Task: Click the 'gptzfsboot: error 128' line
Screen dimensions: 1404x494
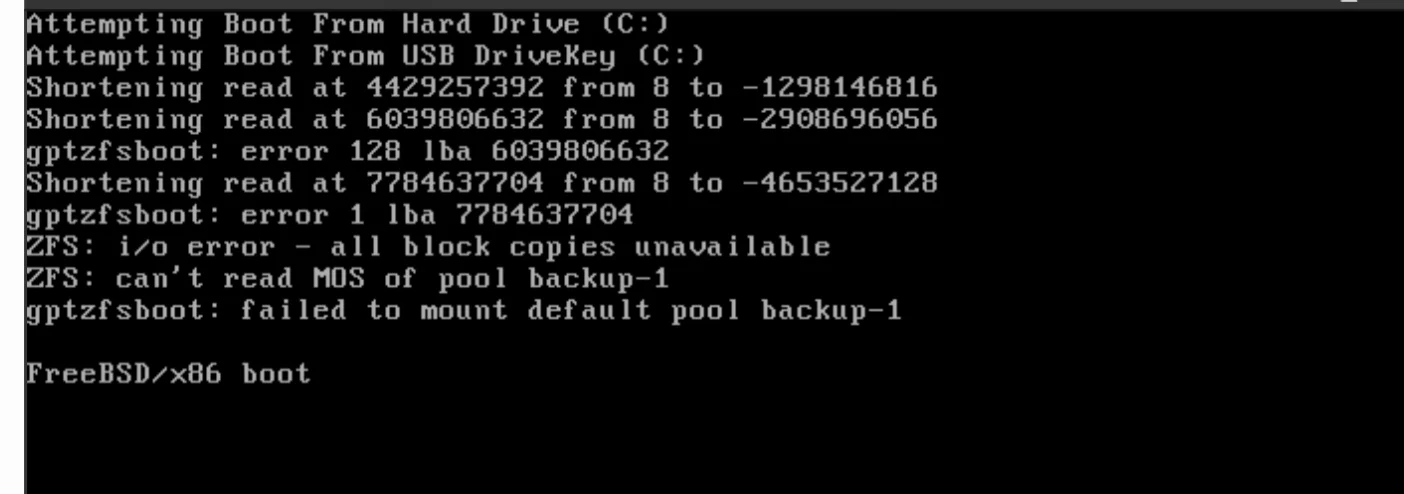Action: click(347, 152)
